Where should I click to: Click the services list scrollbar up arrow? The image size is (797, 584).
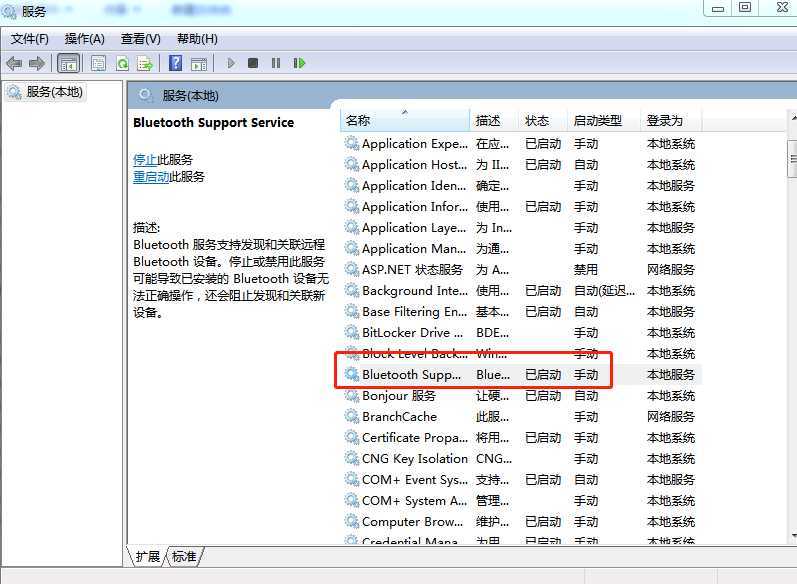coord(793,117)
